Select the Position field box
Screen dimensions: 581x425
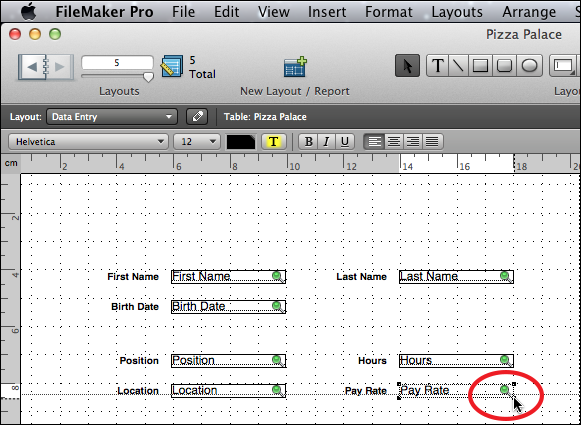[228, 361]
